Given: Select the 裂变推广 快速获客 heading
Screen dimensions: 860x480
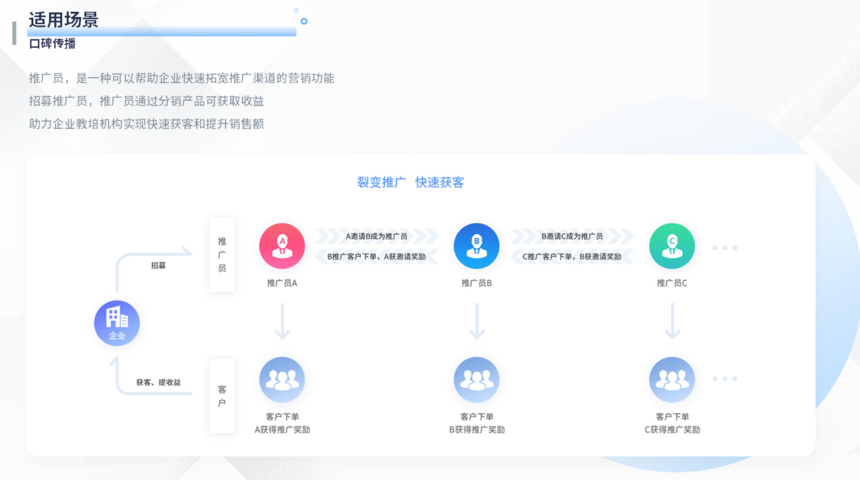Looking at the screenshot, I should click(410, 182).
